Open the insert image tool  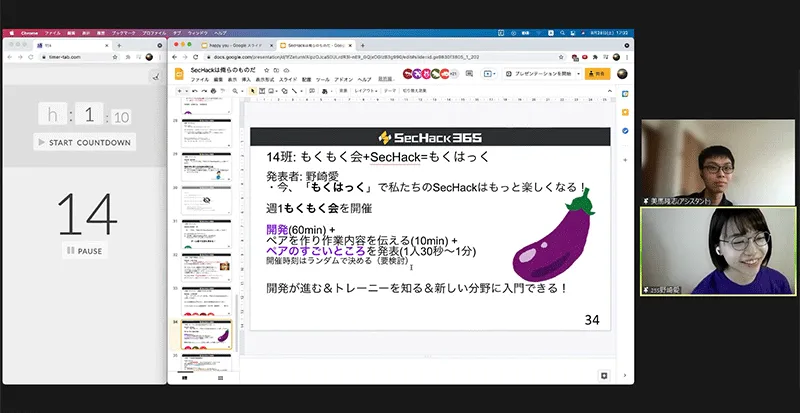click(x=271, y=91)
